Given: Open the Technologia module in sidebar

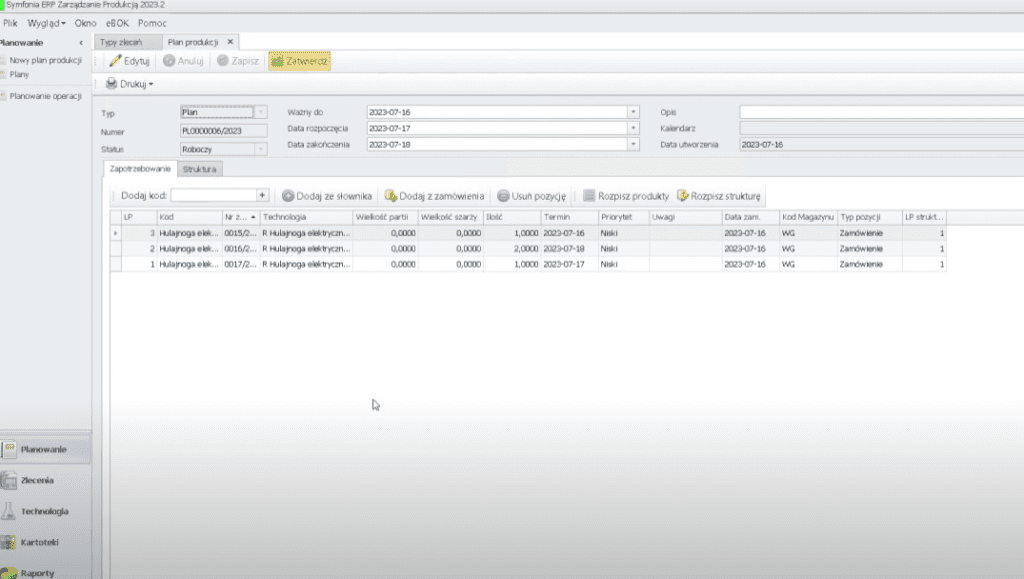Looking at the screenshot, I should click(44, 511).
